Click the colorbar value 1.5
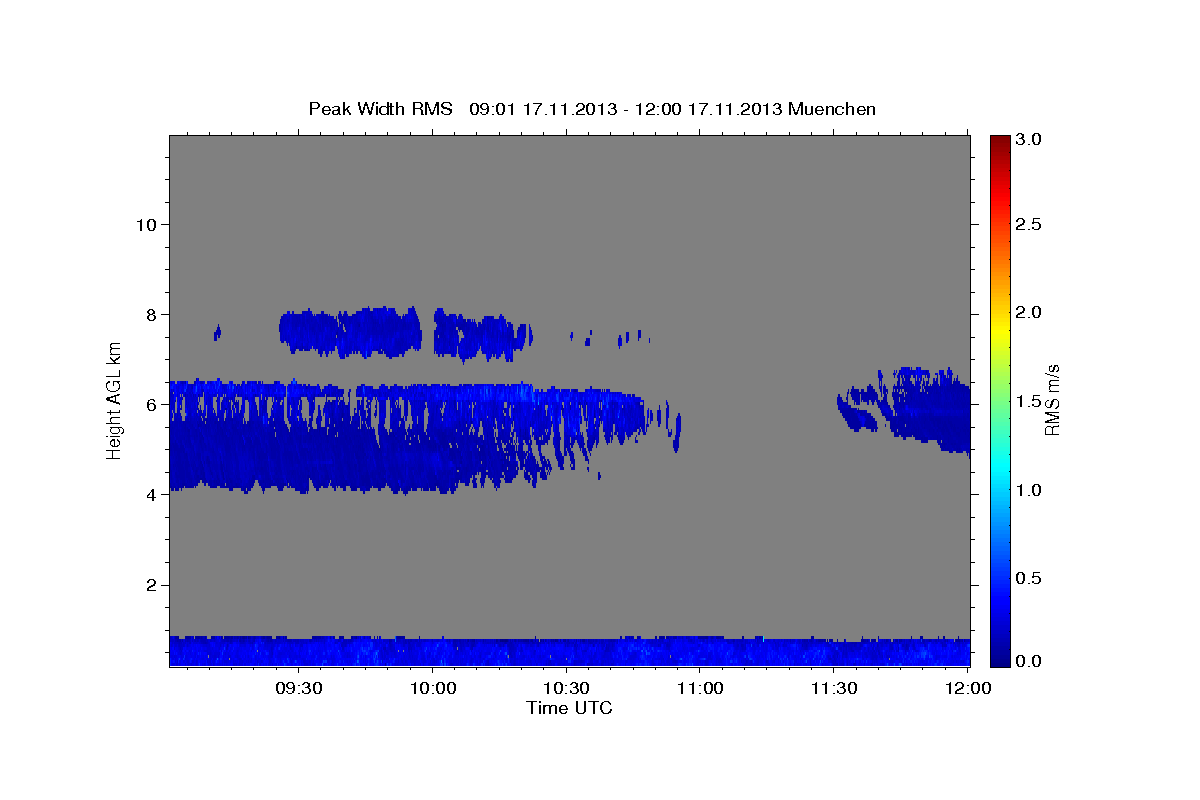This screenshot has width=1200, height=800. (1030, 401)
